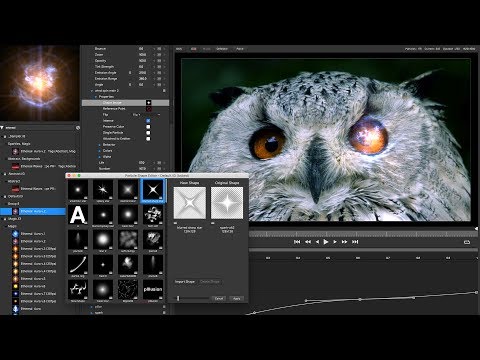Choose the branching lightning shape thumbnail
The height and width of the screenshot is (360, 480).
click(78, 289)
